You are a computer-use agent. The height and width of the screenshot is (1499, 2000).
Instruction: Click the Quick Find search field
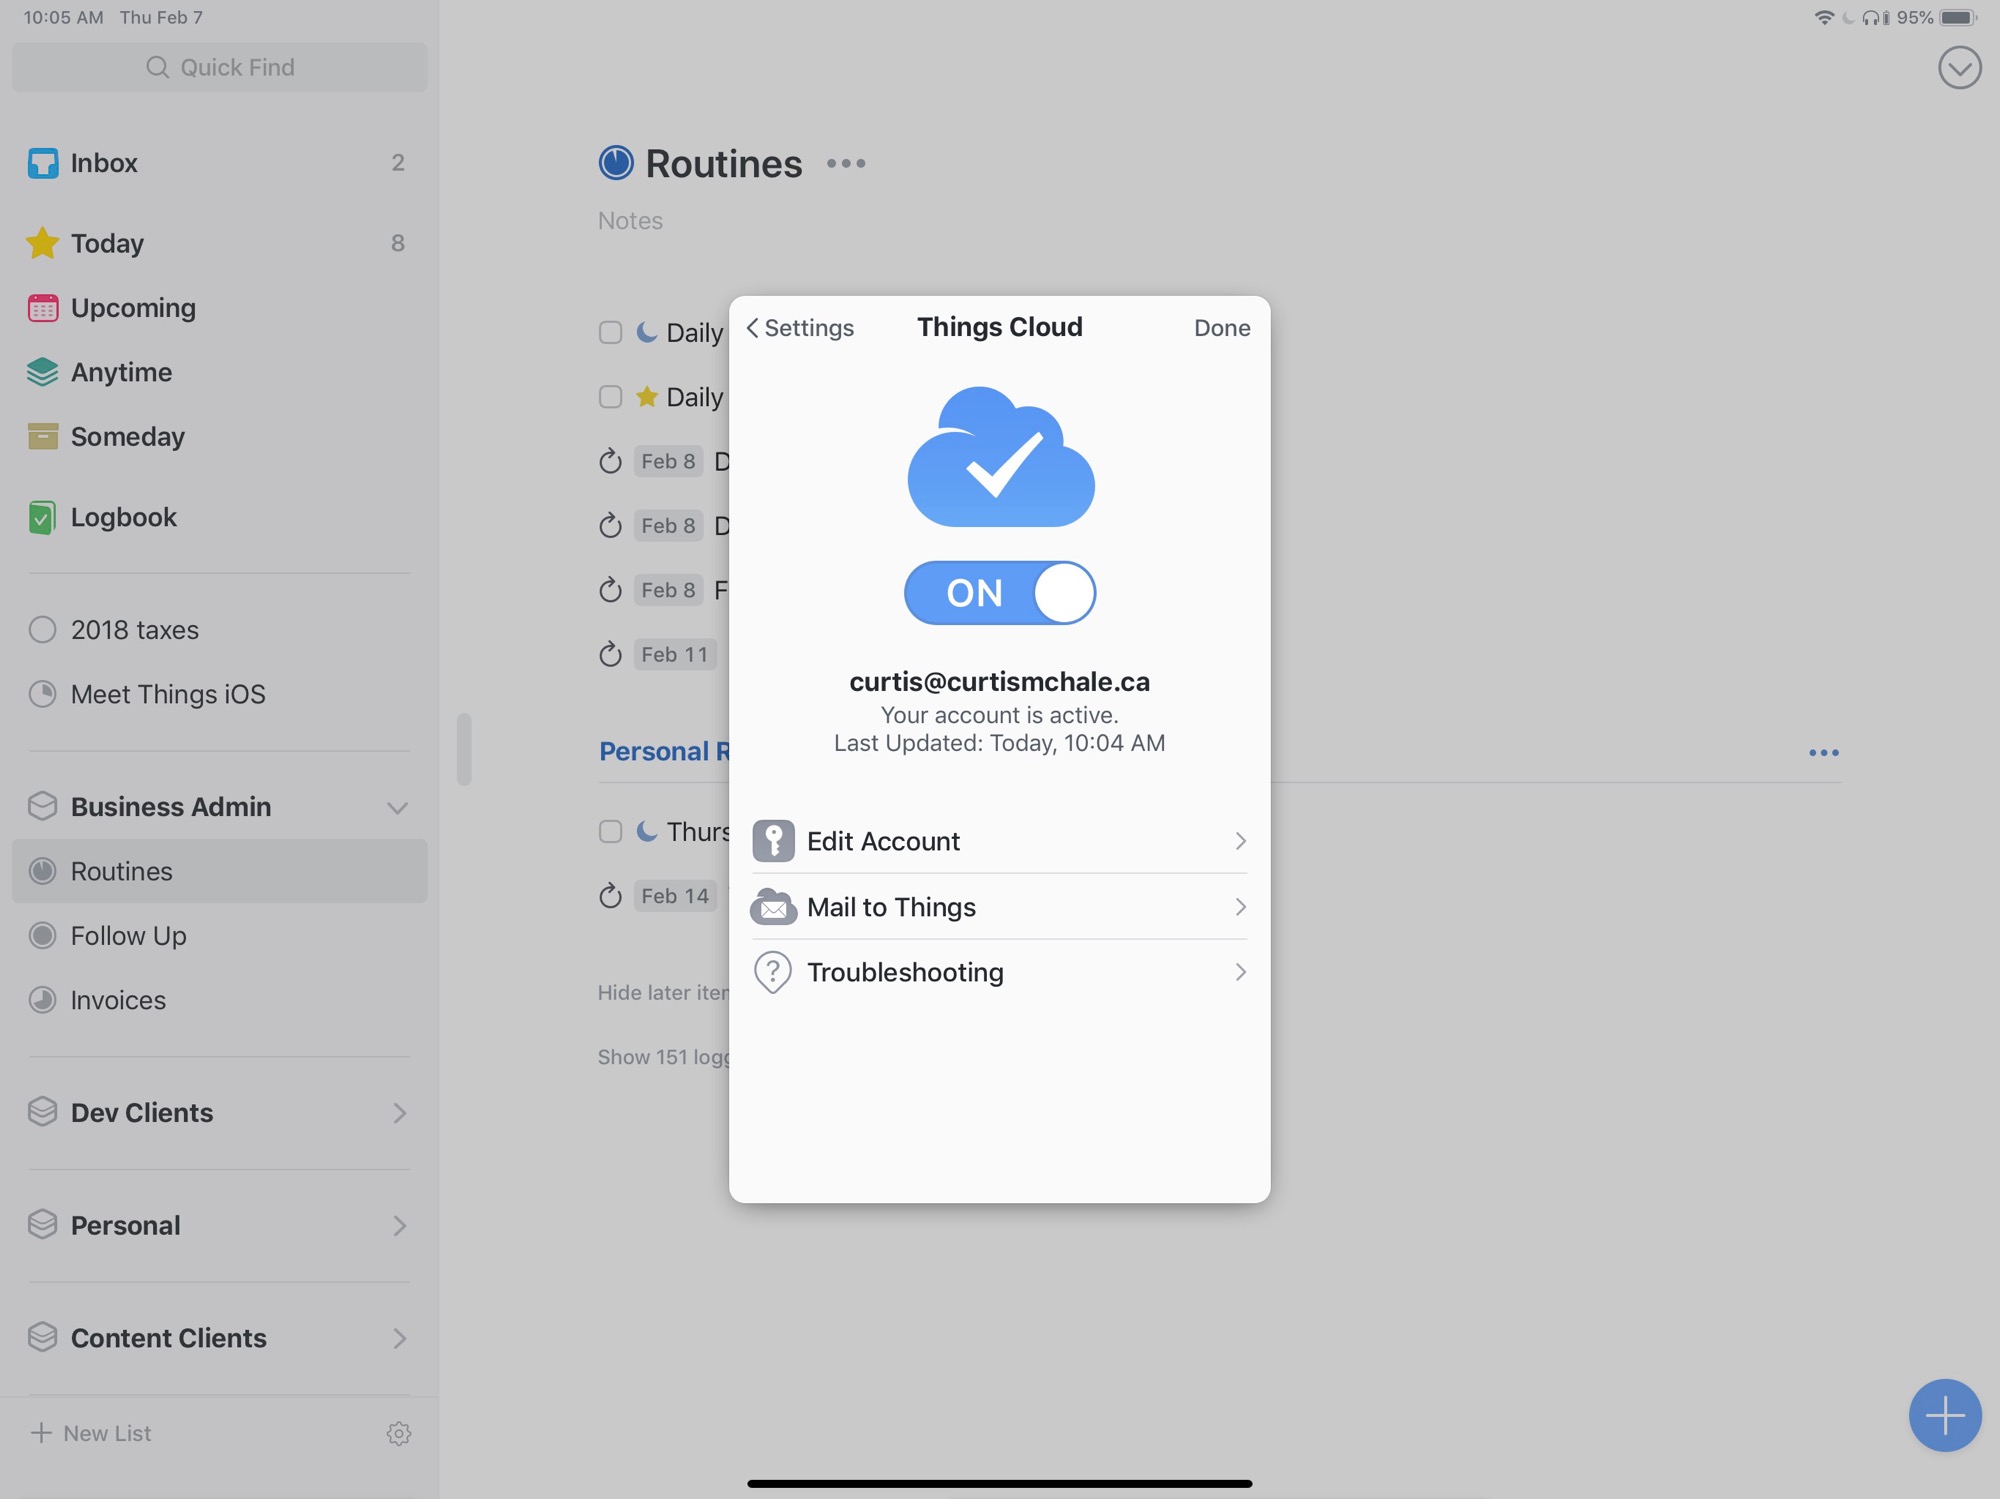[220, 67]
